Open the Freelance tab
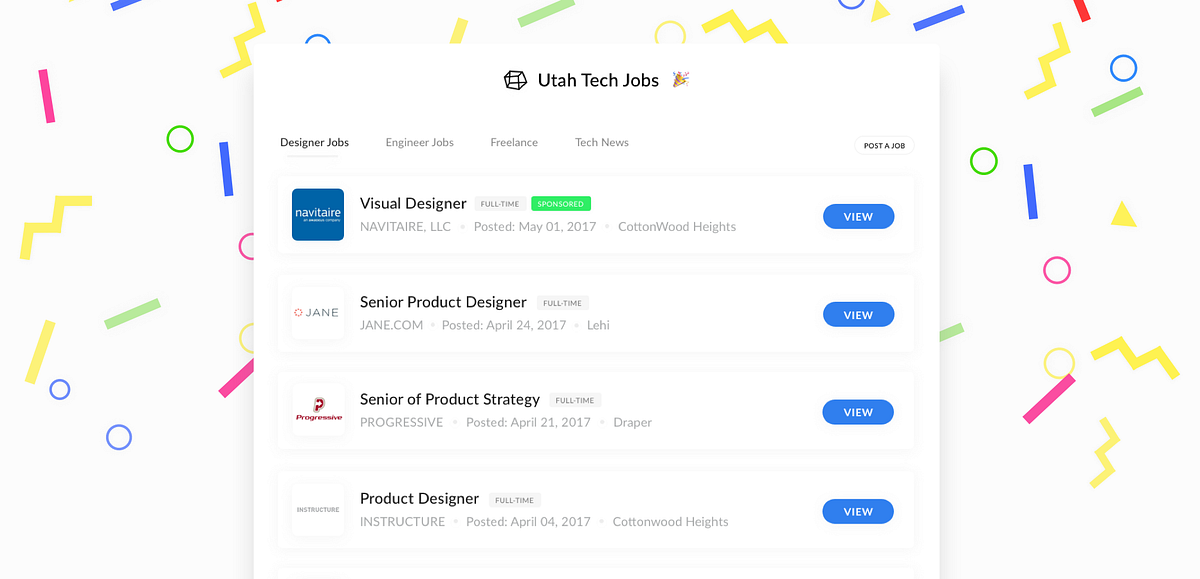The width and height of the screenshot is (1200, 579). click(x=514, y=143)
